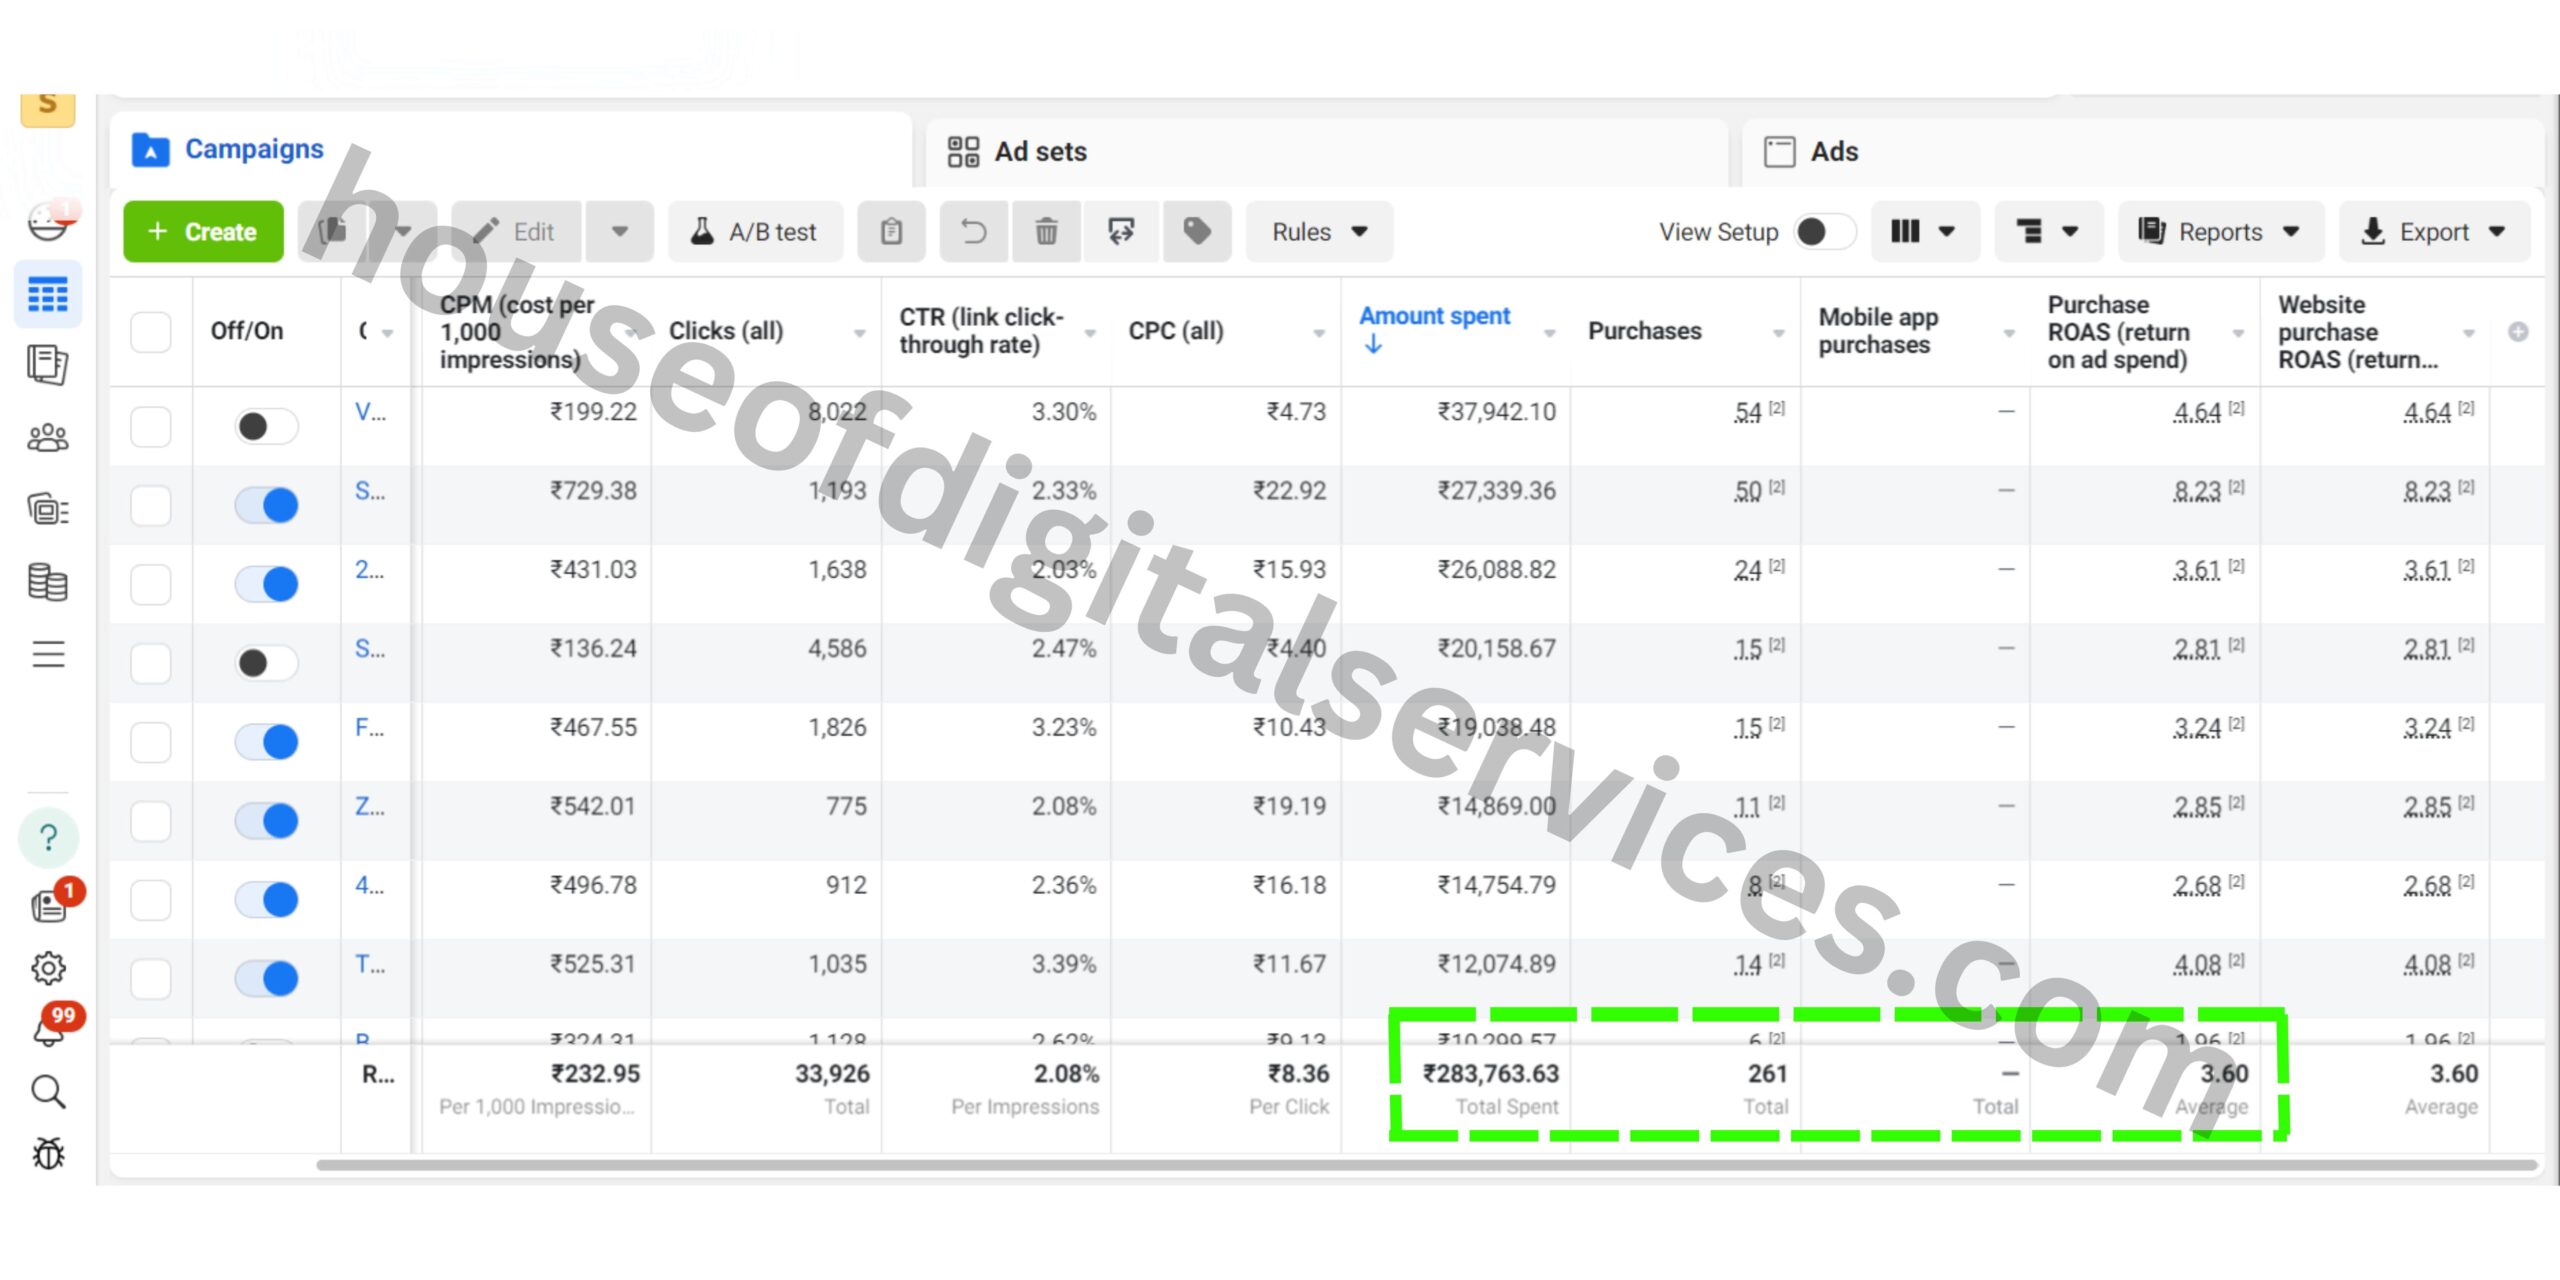Click the green Create button
The width and height of the screenshot is (2560, 1280).
203,232
